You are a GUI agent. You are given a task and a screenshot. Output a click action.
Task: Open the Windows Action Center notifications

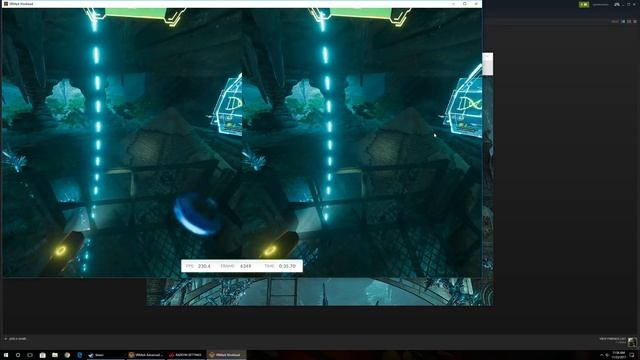pyautogui.click(x=632, y=355)
